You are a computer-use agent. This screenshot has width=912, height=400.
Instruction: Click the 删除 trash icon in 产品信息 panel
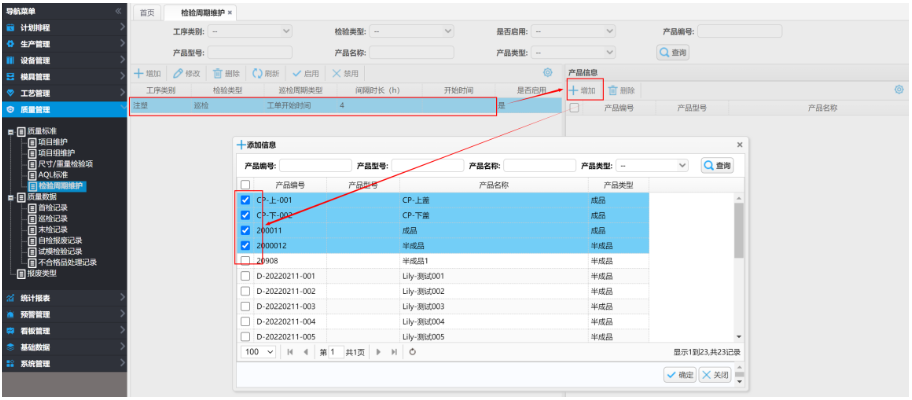(613, 90)
